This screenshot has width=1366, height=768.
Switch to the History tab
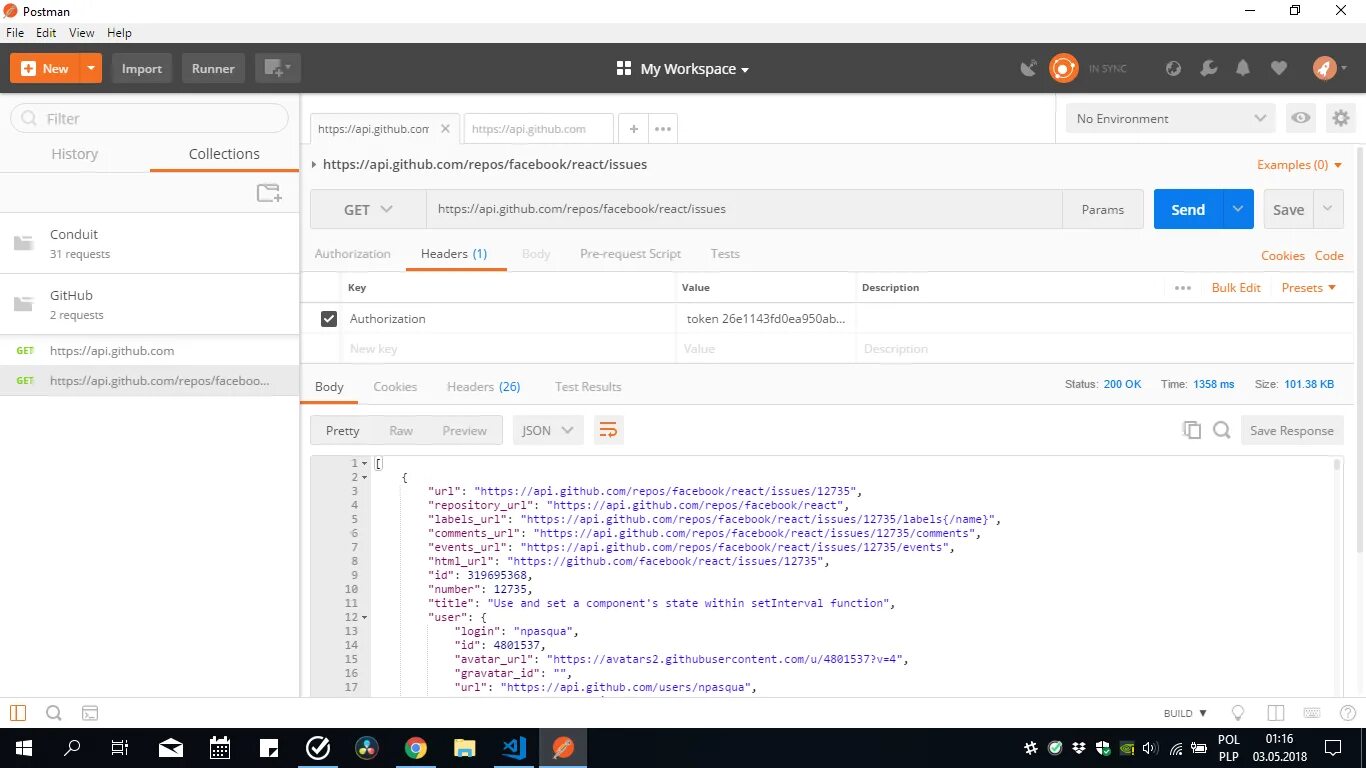pos(75,154)
